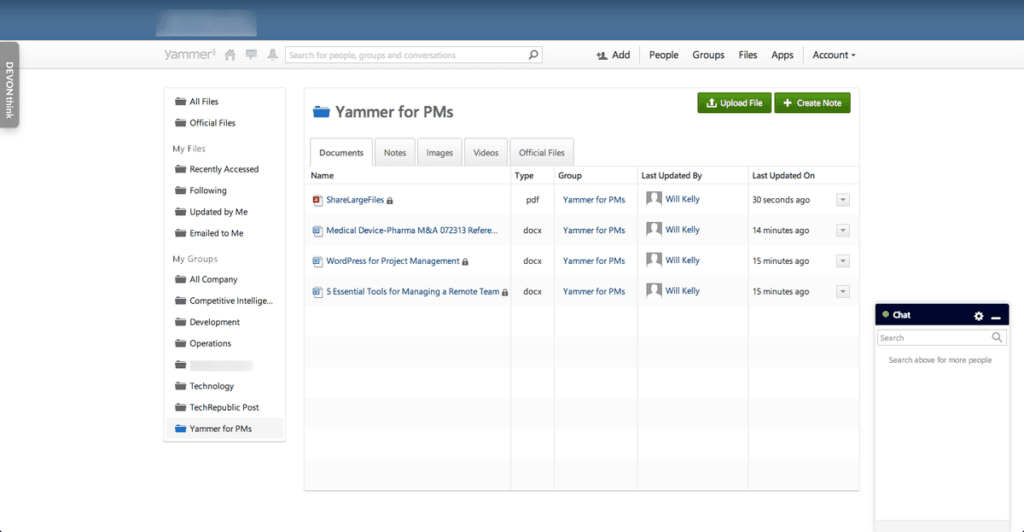Open chat settings gear
The width and height of the screenshot is (1024, 532).
978,315
